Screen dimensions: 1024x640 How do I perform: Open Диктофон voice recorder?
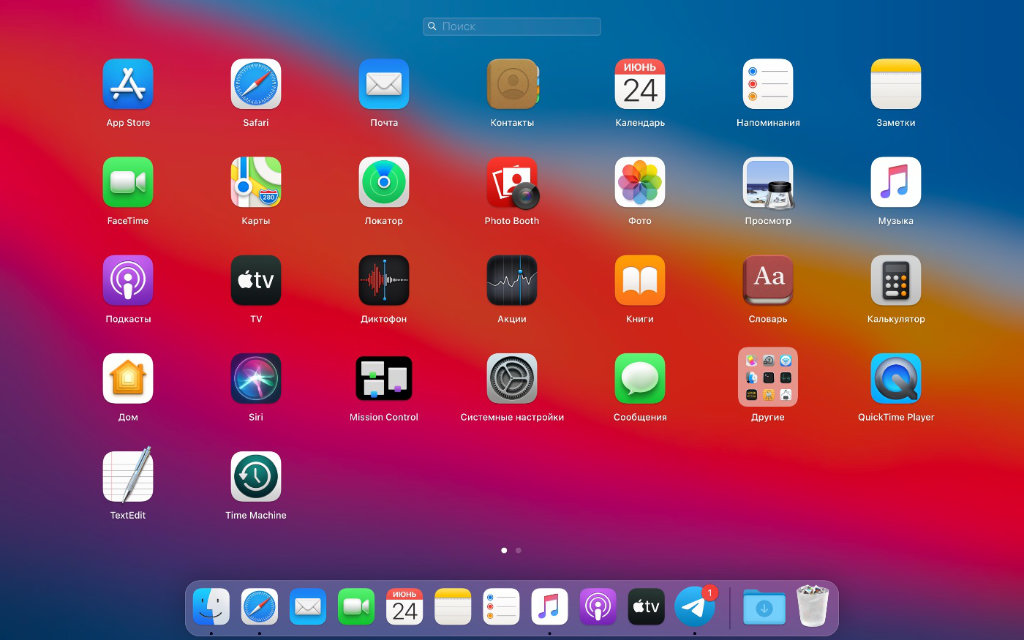384,280
